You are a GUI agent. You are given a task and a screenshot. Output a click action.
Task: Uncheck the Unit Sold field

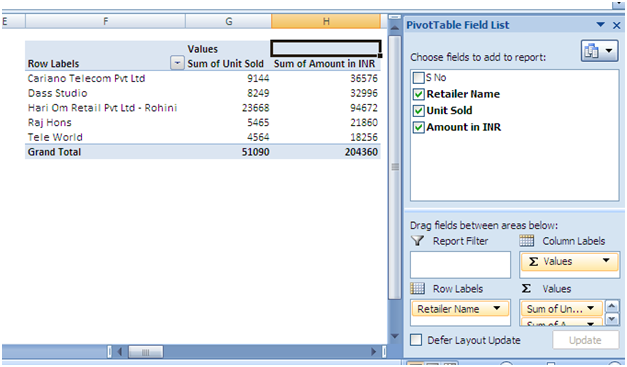[x=418, y=111]
